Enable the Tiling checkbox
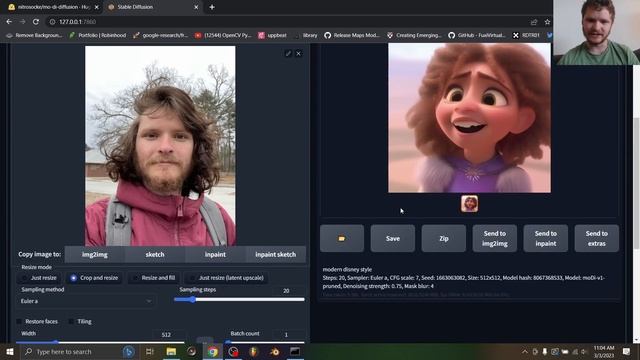The height and width of the screenshot is (360, 640). [71, 322]
